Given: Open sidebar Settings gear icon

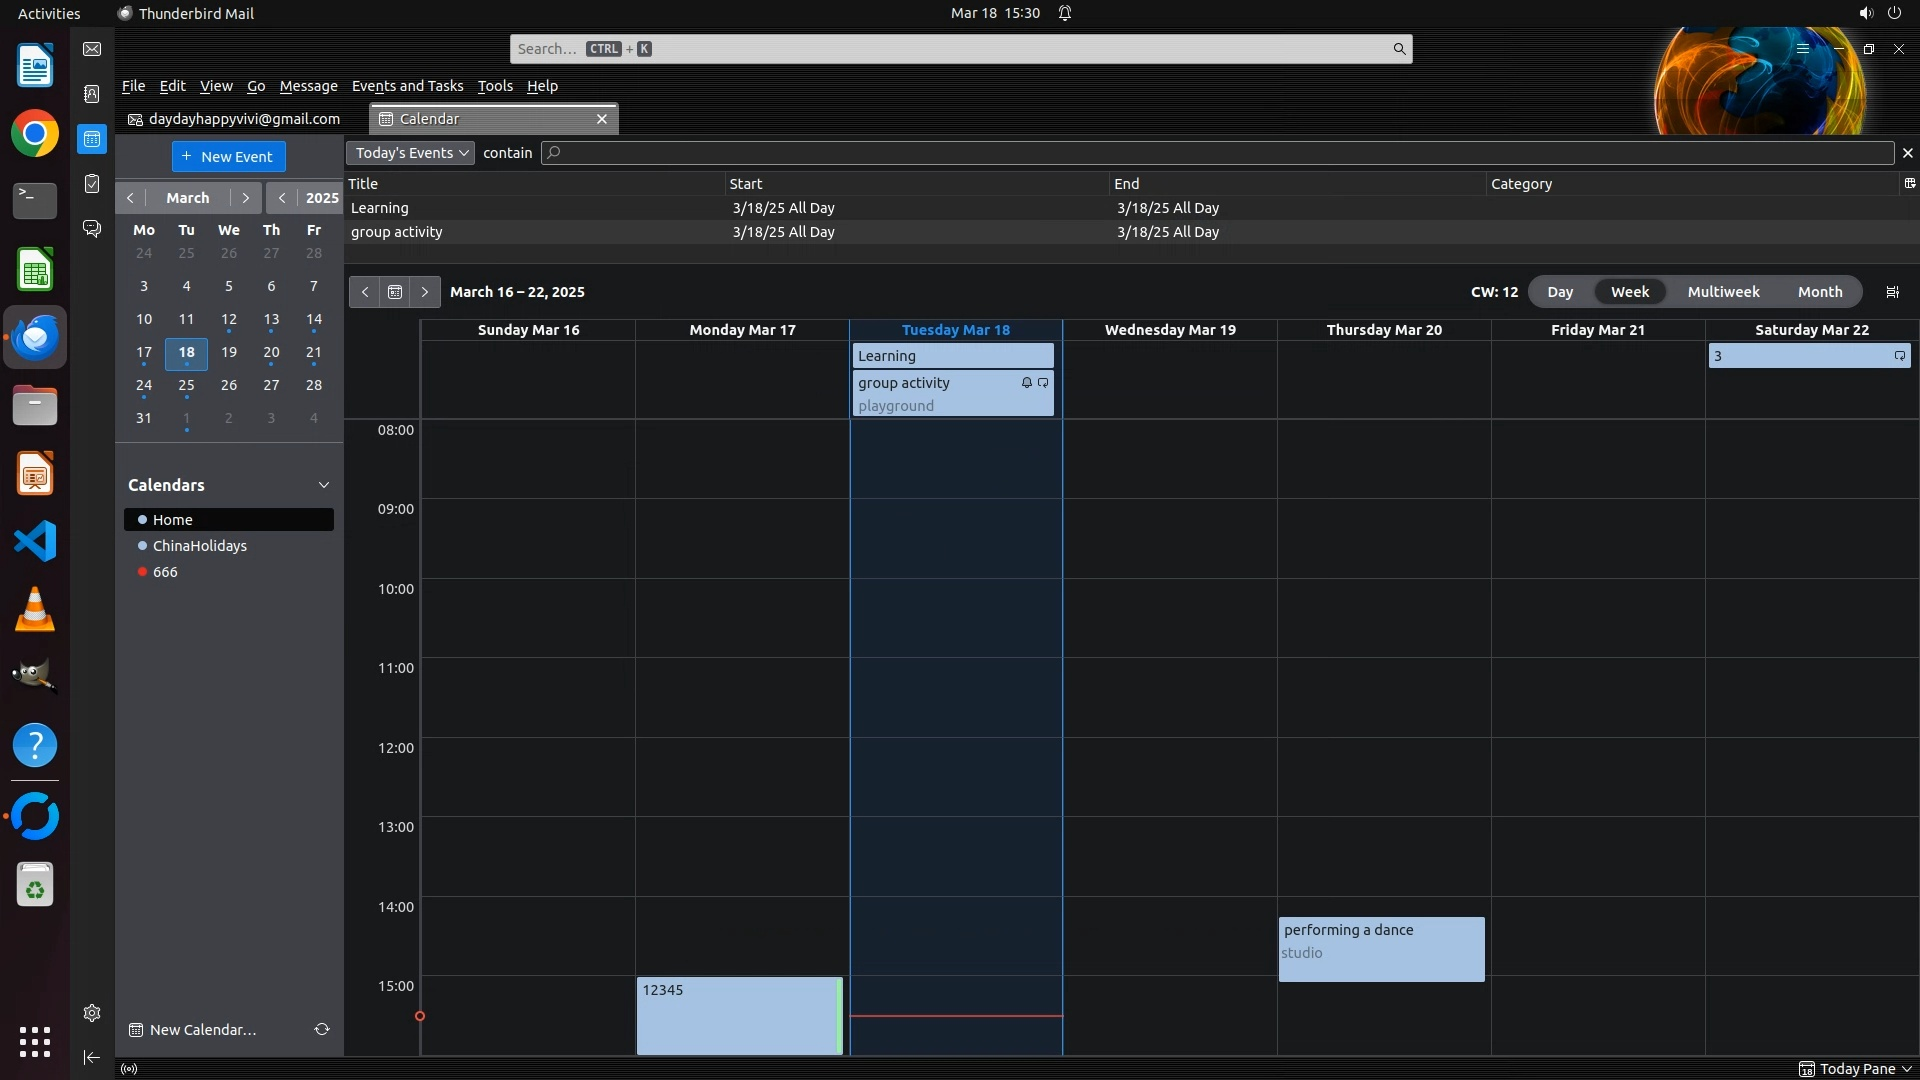Looking at the screenshot, I should 92,1013.
